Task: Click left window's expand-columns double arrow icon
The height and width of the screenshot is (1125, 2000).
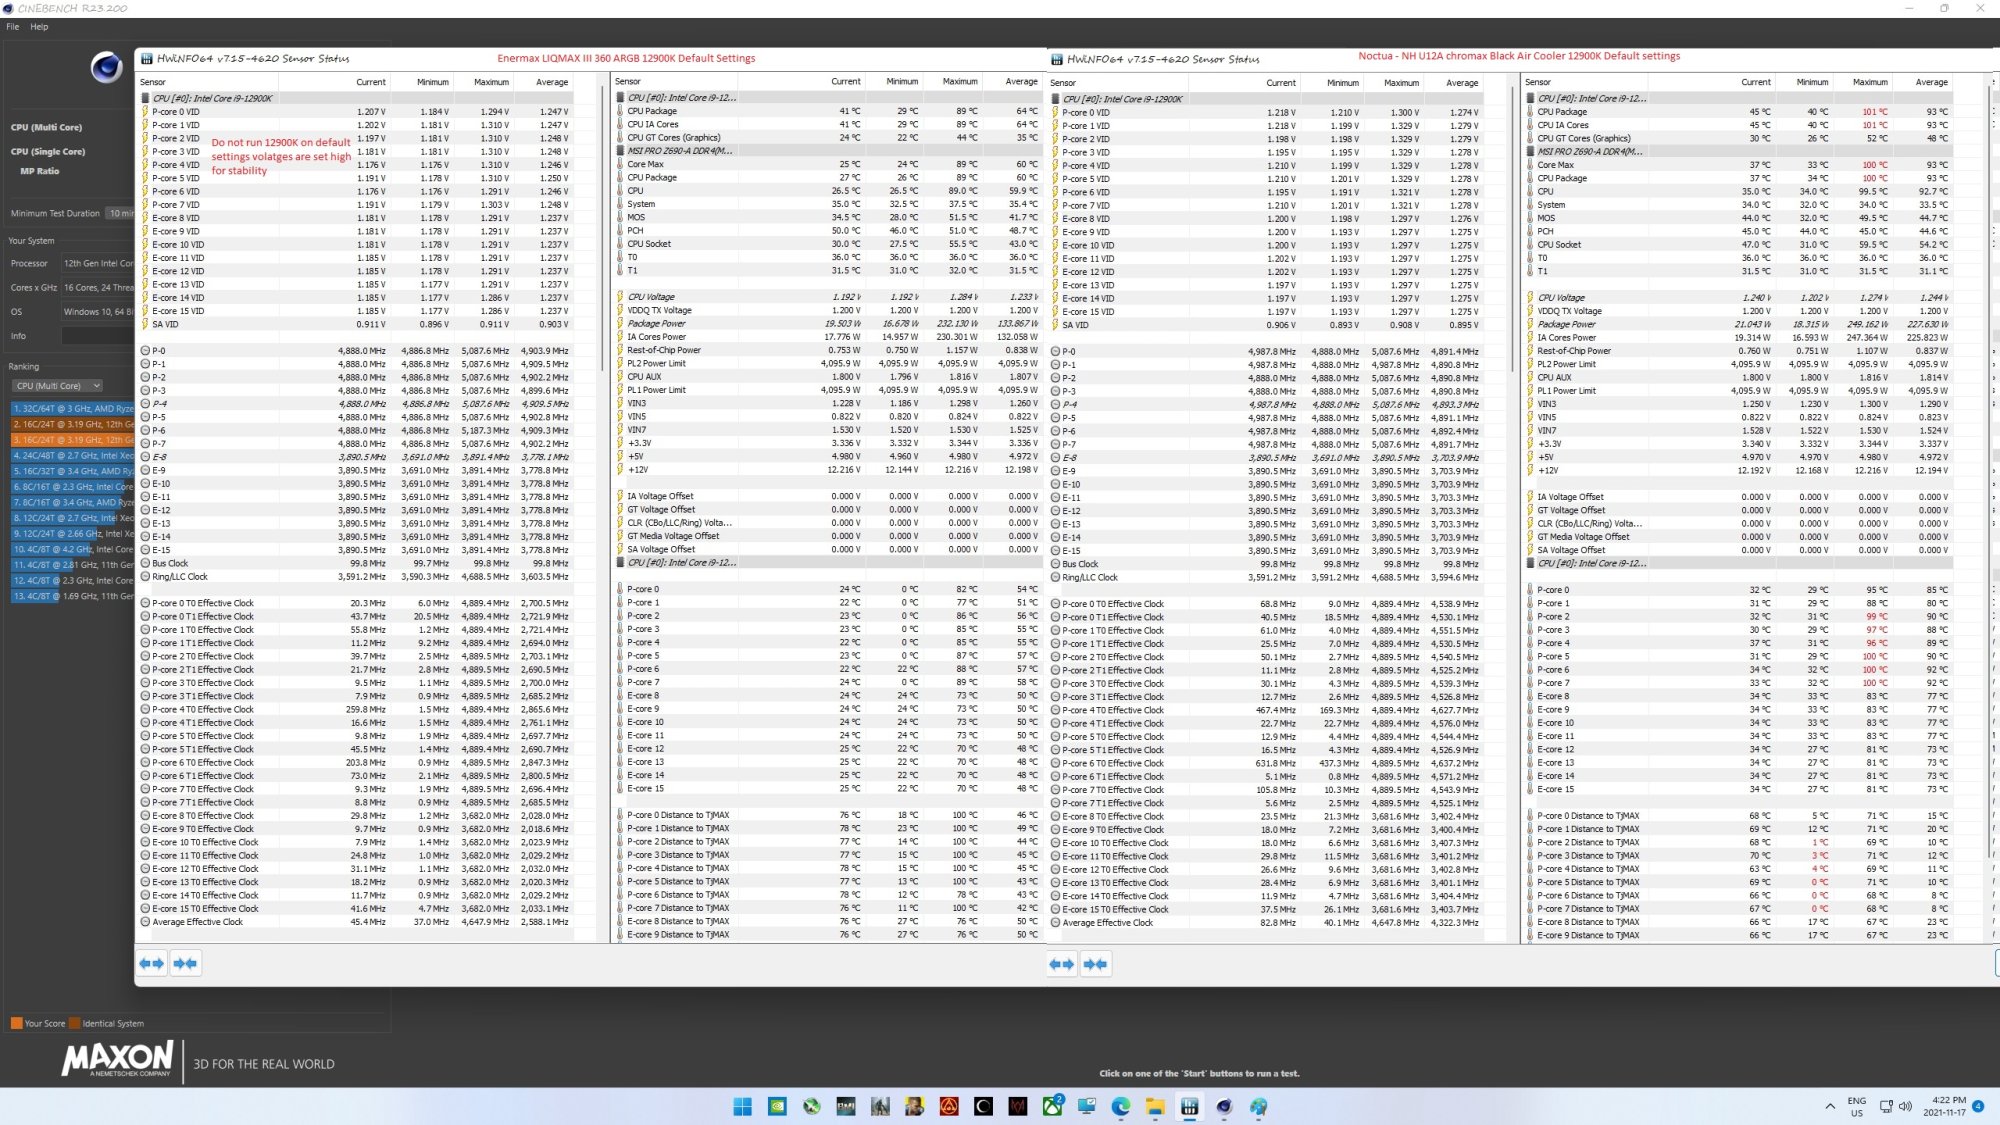Action: 152,963
